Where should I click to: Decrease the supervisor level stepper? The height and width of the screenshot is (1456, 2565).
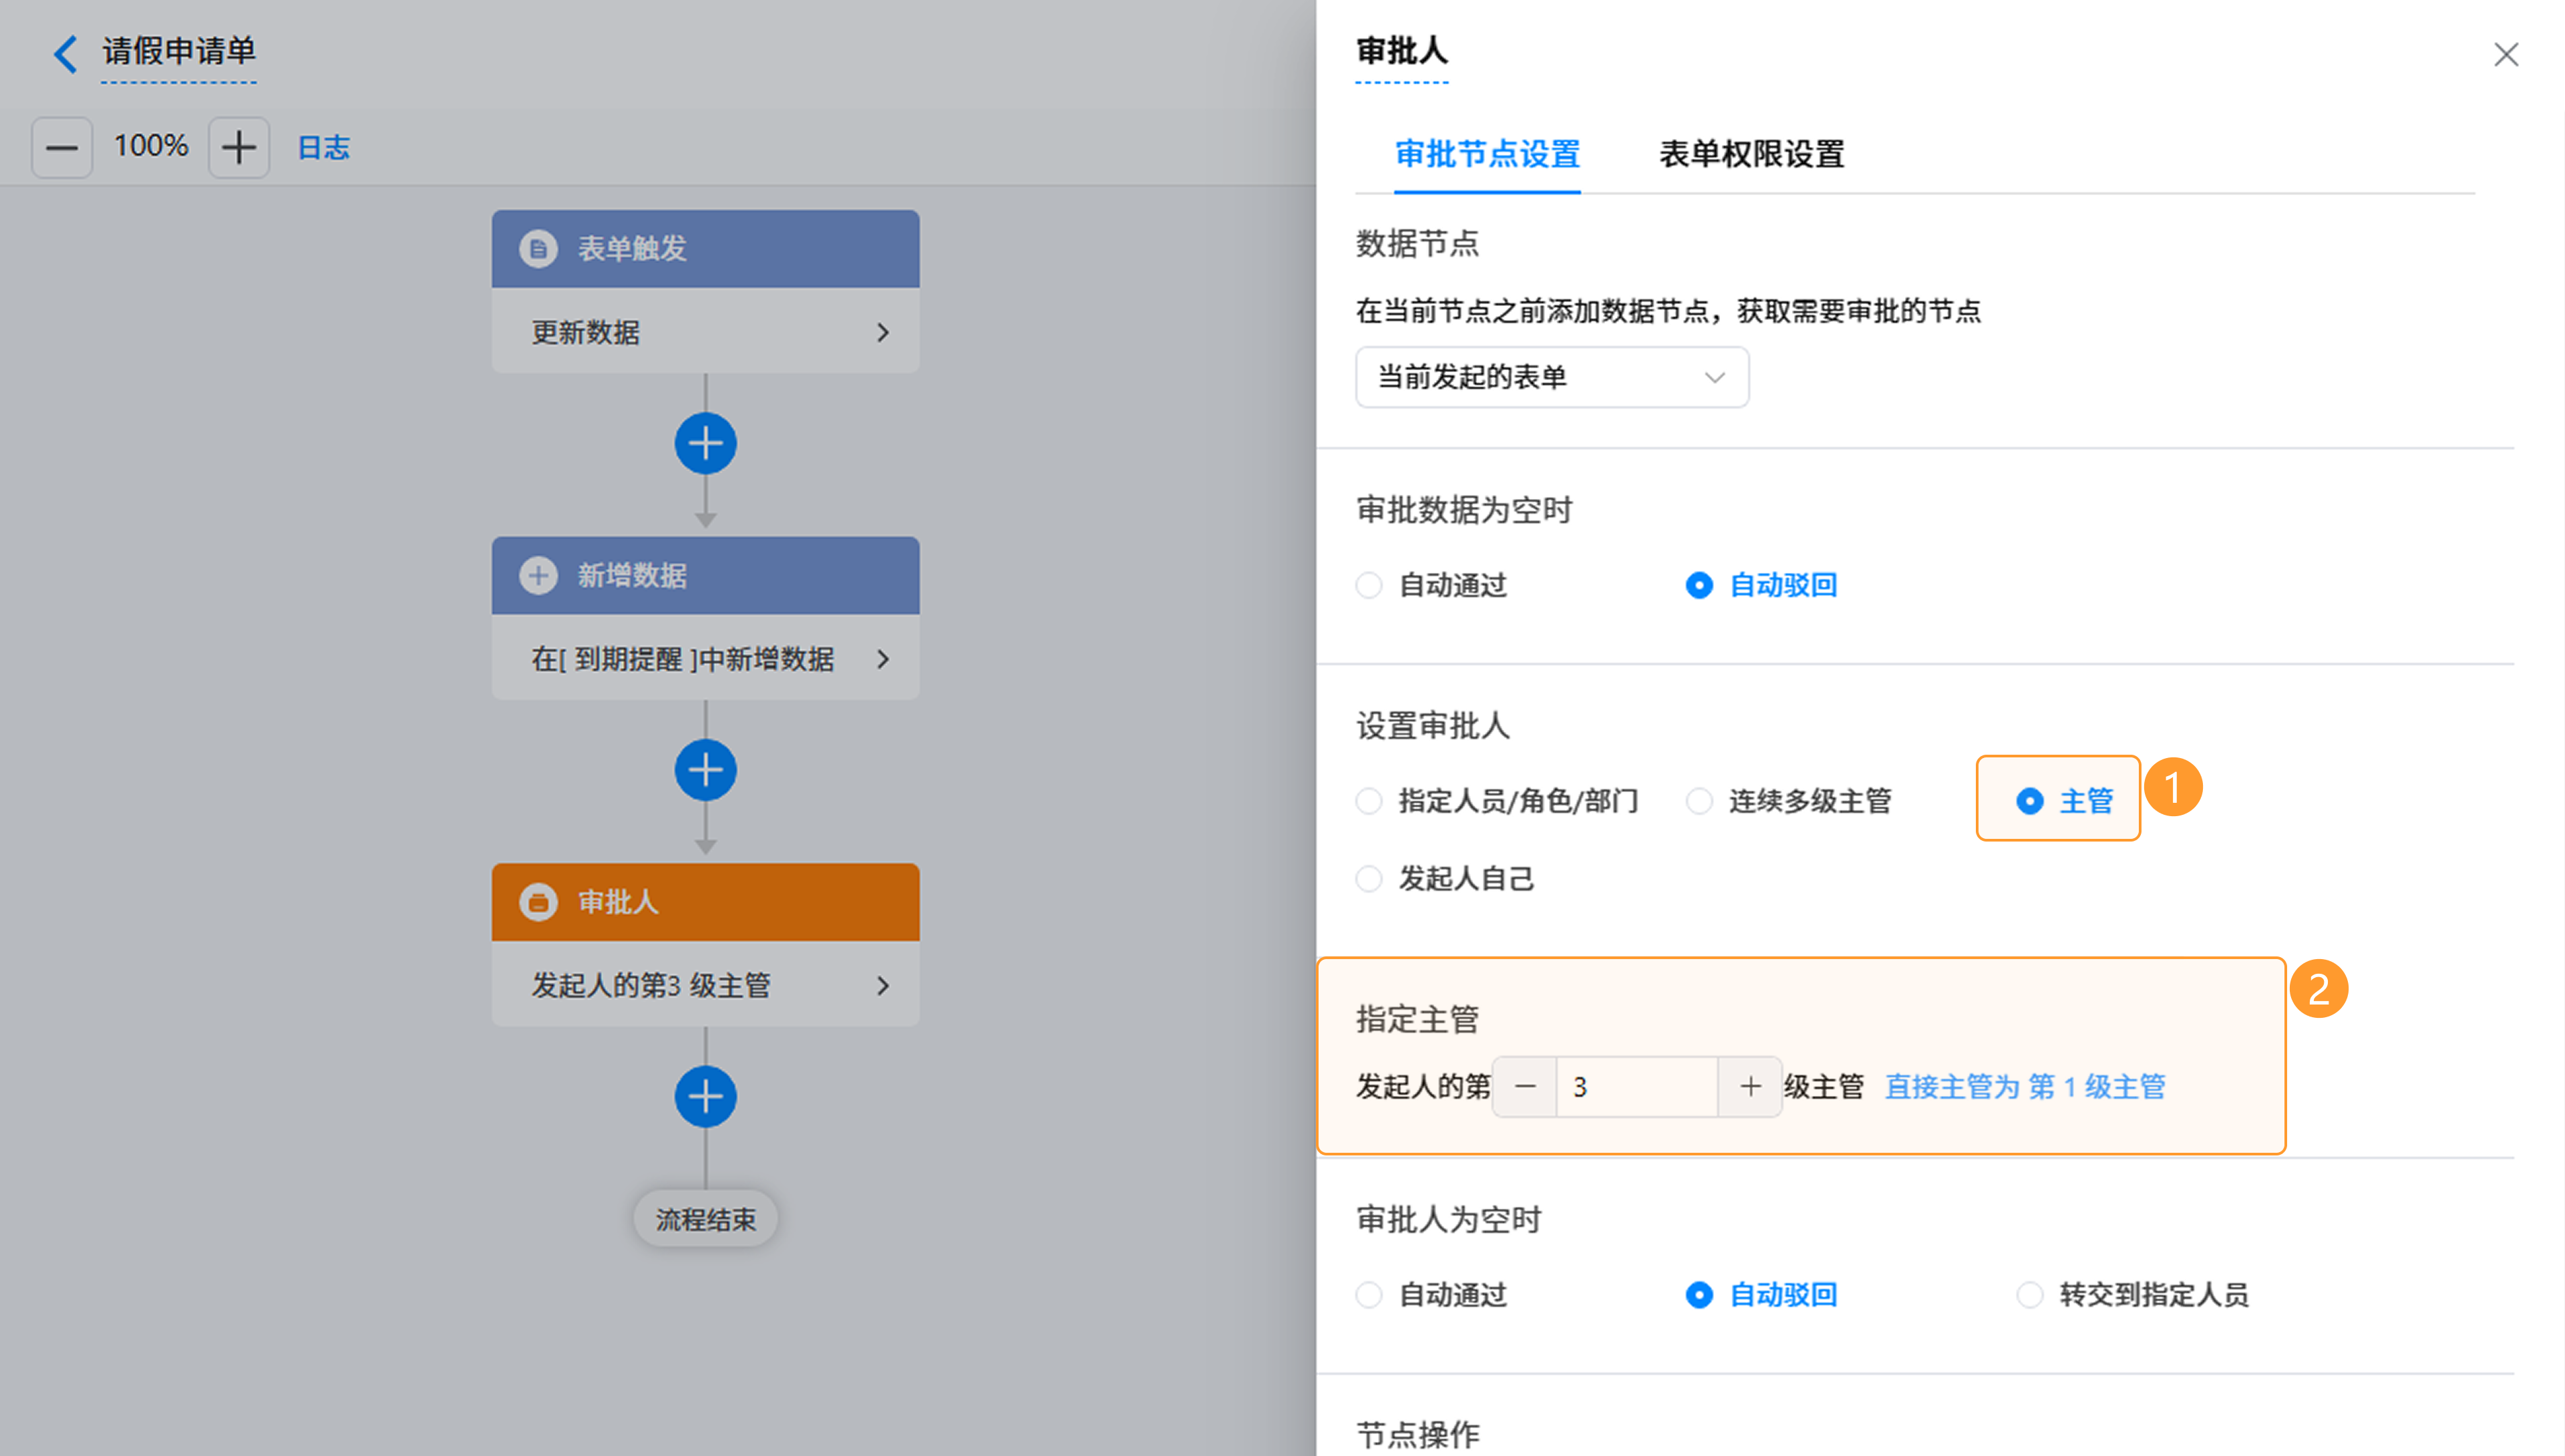click(1525, 1087)
